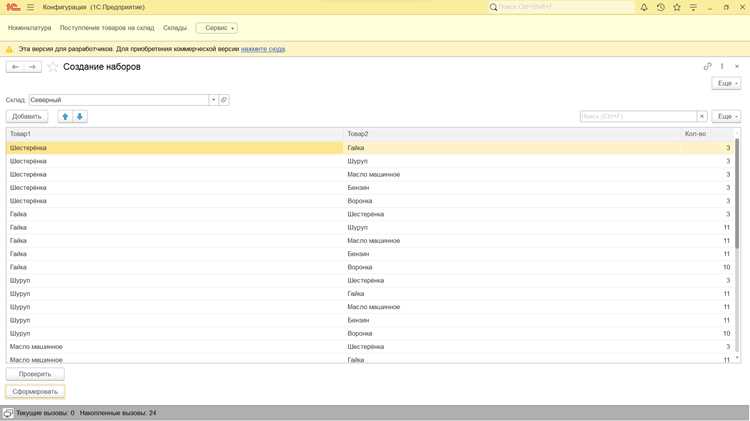
Task: Open the selected Склад item card
Action: (x=224, y=100)
